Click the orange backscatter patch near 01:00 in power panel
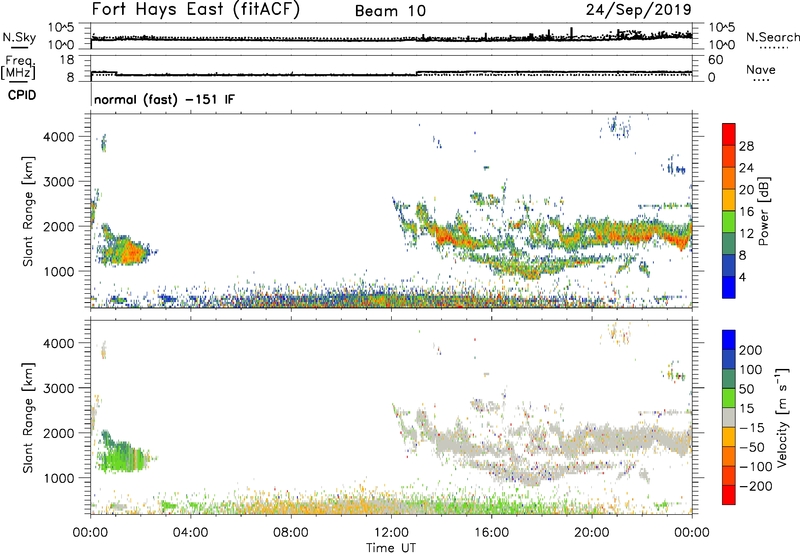 (132, 251)
